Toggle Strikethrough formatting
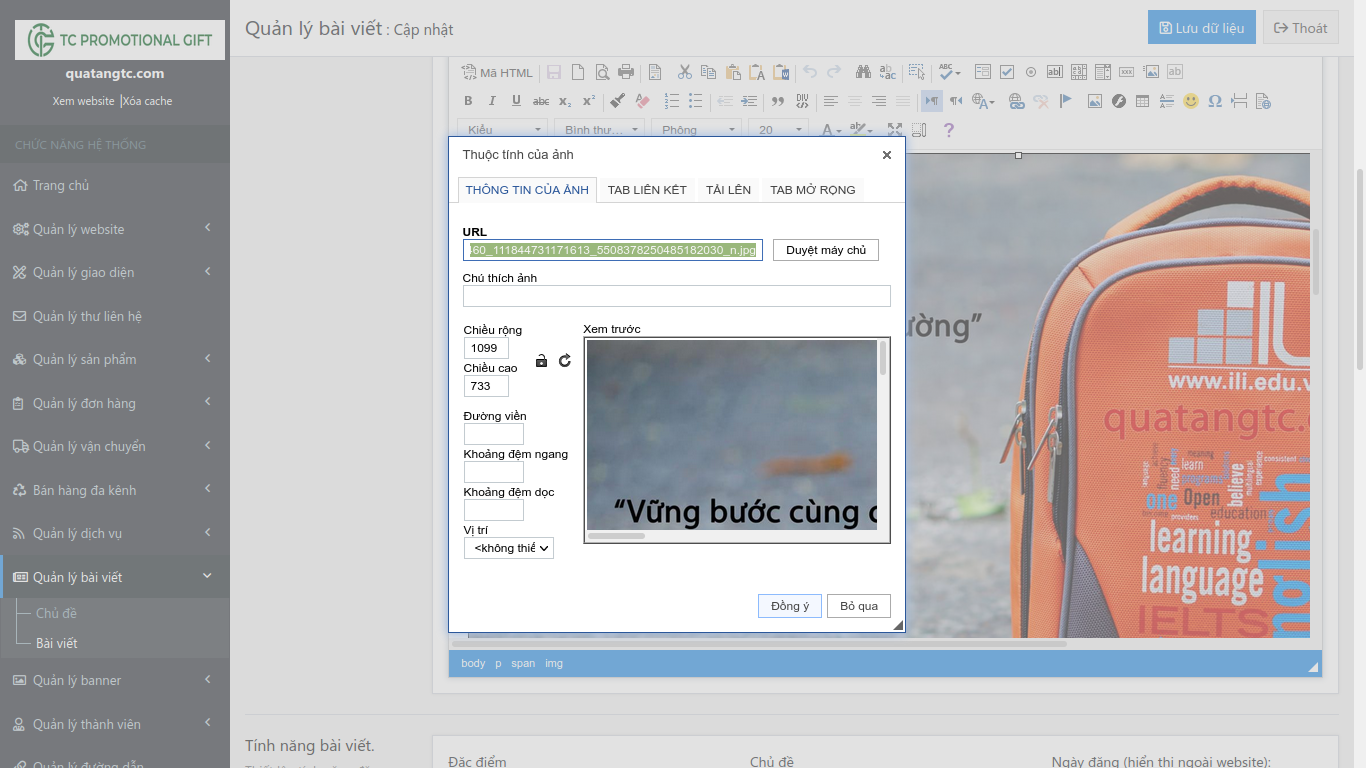Image resolution: width=1366 pixels, height=768 pixels. click(541, 101)
